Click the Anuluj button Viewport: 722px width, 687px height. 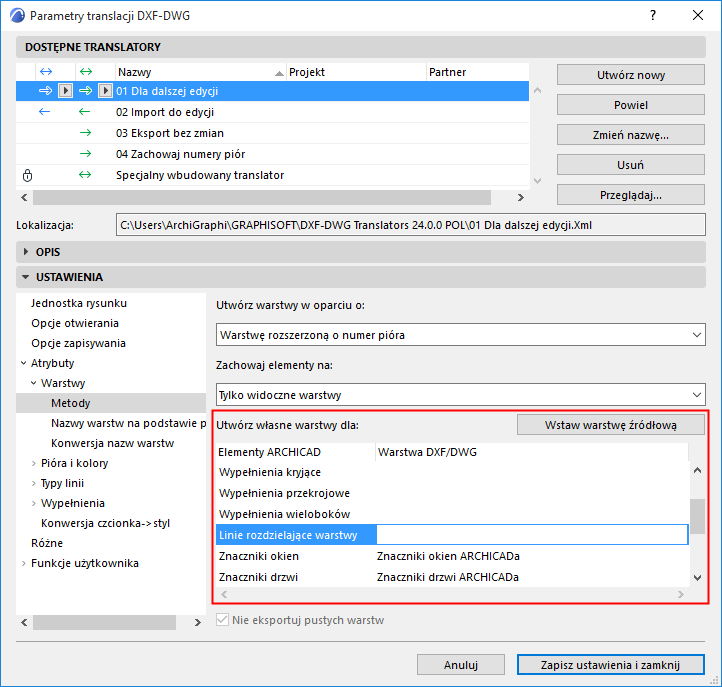tap(460, 664)
